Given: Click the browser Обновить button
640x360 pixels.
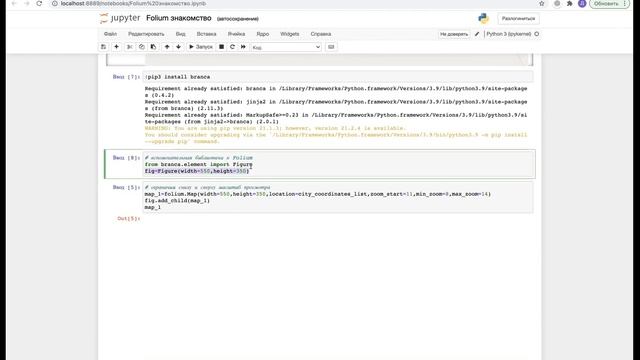Looking at the screenshot, I should coord(609,4).
